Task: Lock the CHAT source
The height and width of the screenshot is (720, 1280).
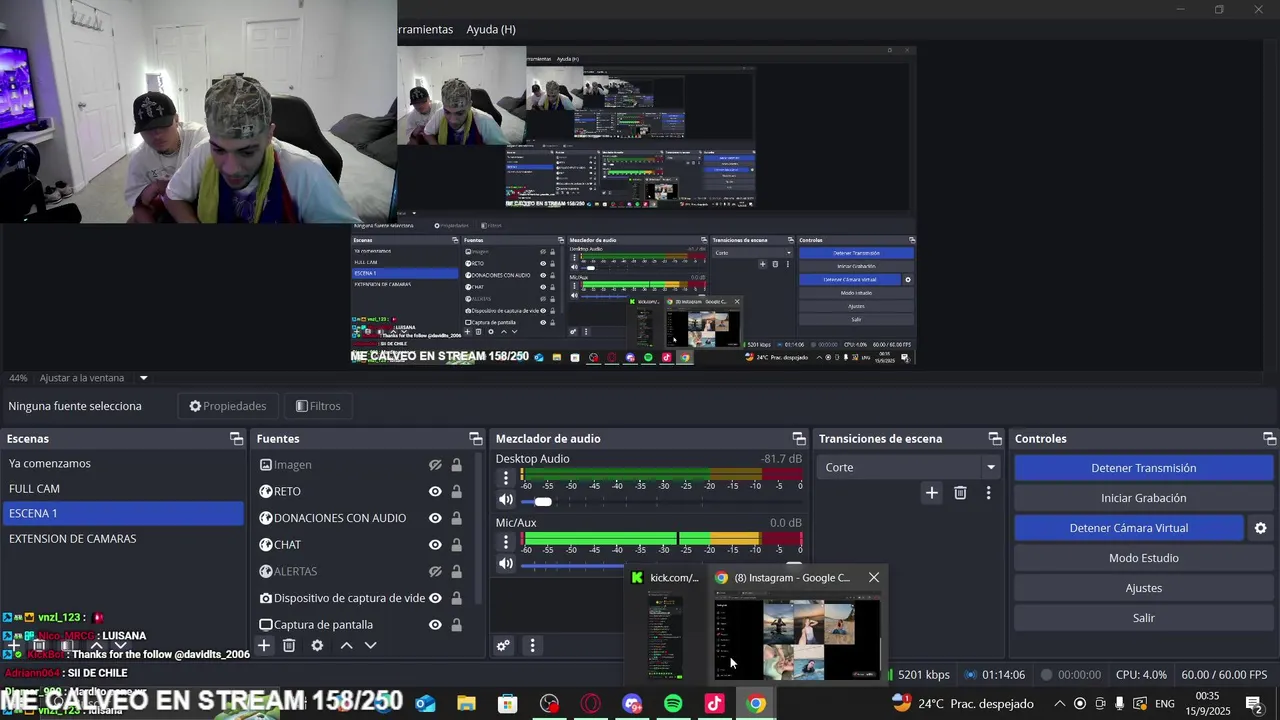Action: (456, 545)
